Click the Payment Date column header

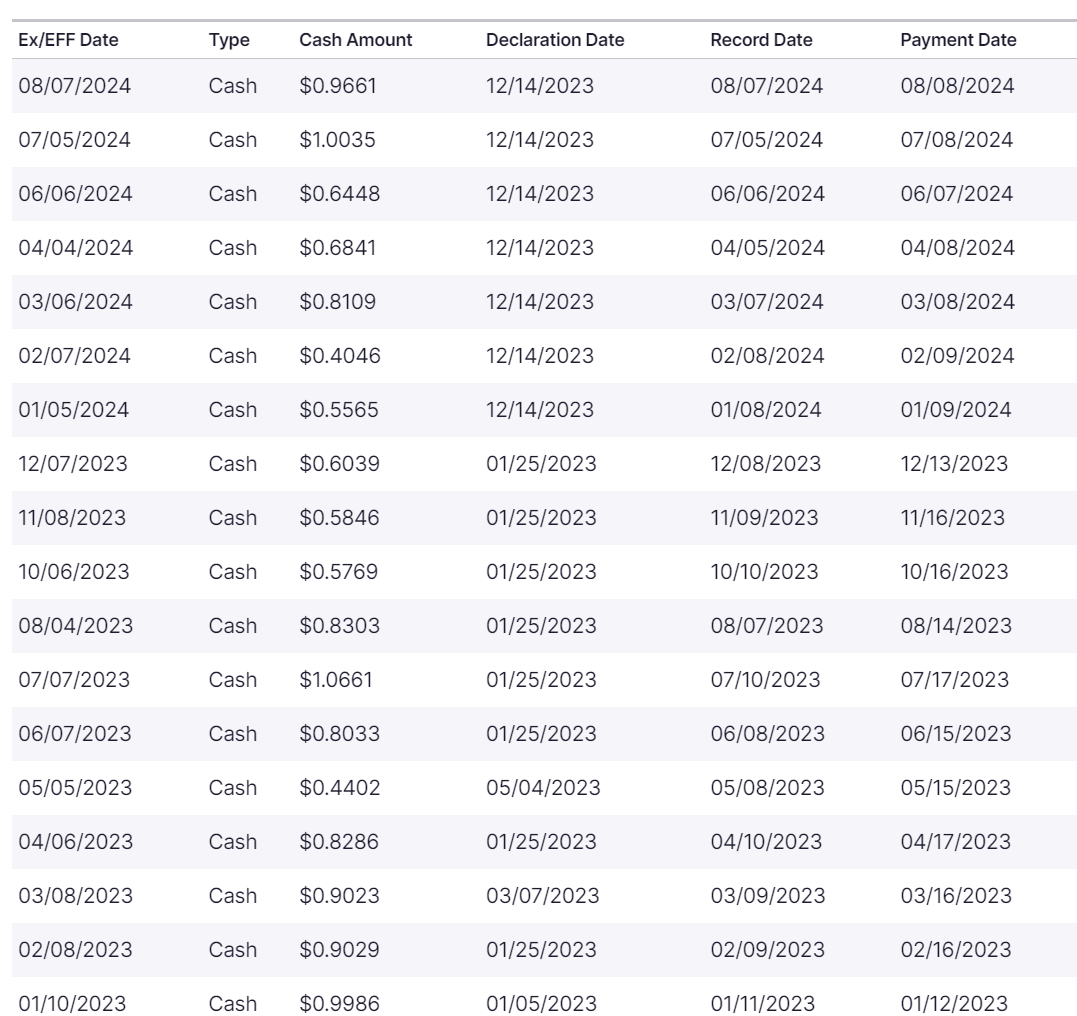[958, 40]
